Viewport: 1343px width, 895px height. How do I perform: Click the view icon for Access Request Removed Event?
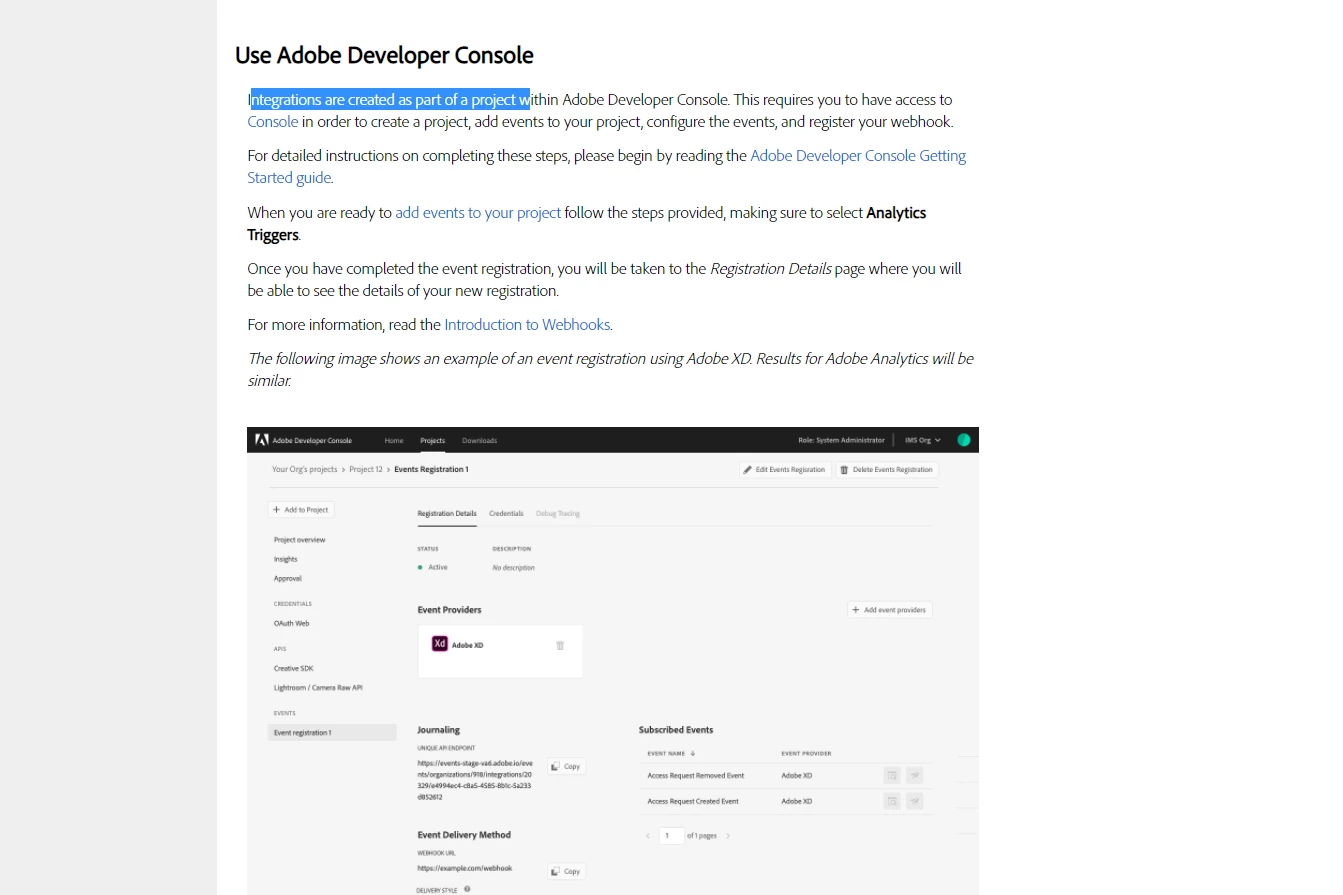point(892,775)
